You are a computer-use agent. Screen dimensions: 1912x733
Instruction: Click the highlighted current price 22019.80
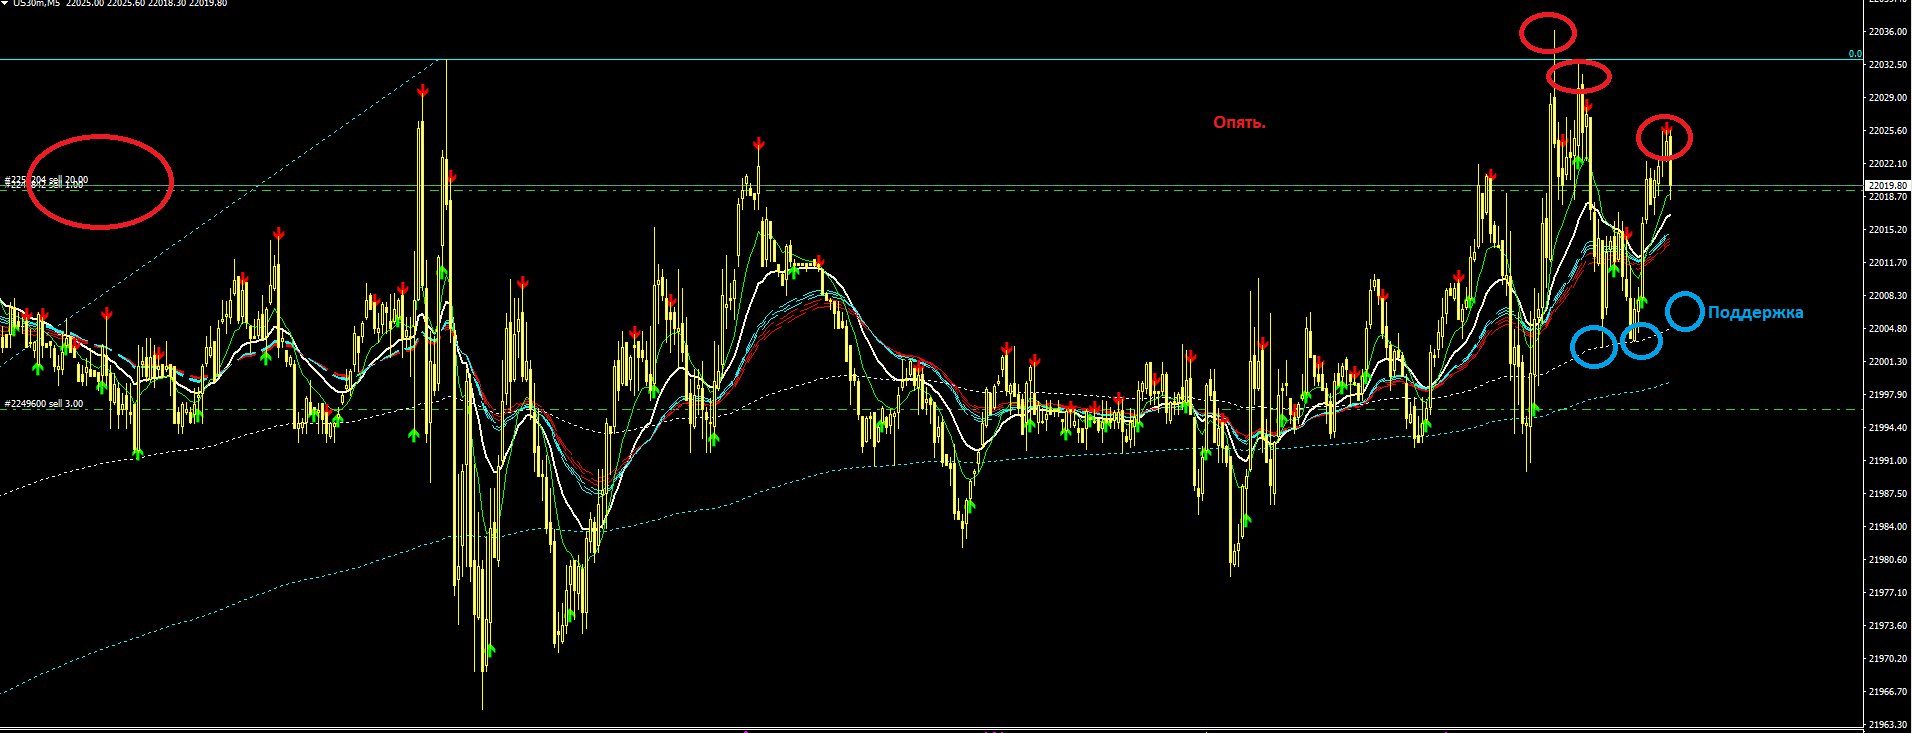[x=1888, y=186]
